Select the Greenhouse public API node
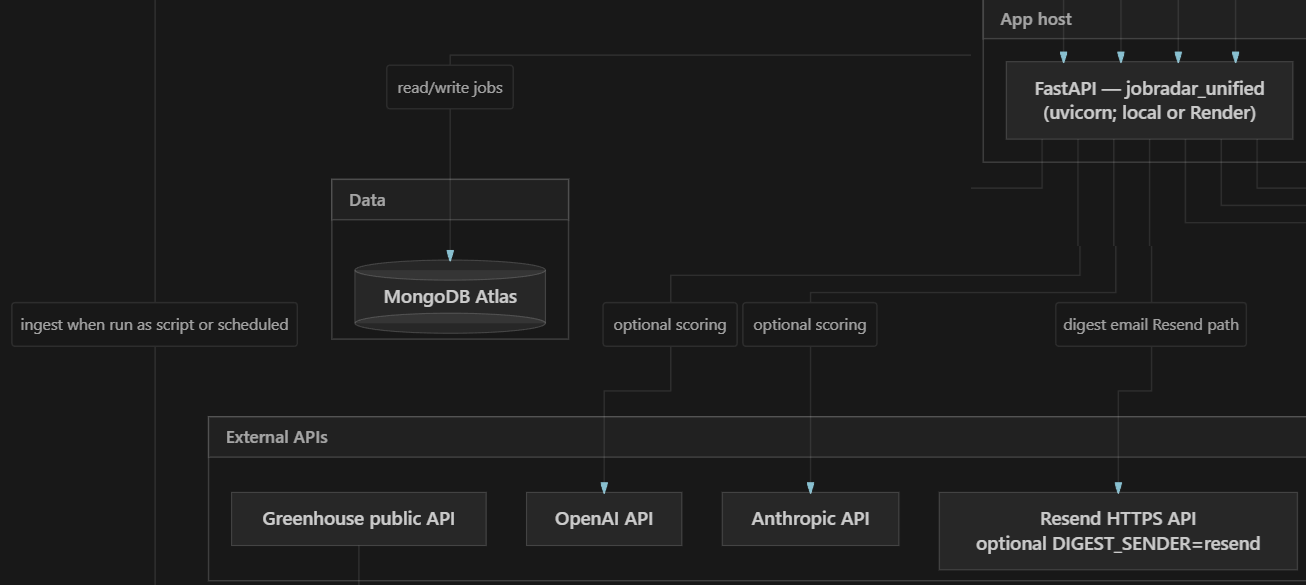Screen dimensions: 1306x585 [x=358, y=518]
